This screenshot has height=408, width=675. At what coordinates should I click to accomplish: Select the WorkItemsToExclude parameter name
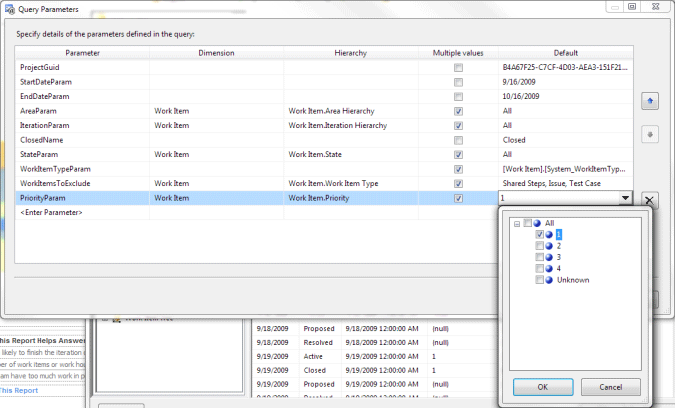pyautogui.click(x=55, y=183)
